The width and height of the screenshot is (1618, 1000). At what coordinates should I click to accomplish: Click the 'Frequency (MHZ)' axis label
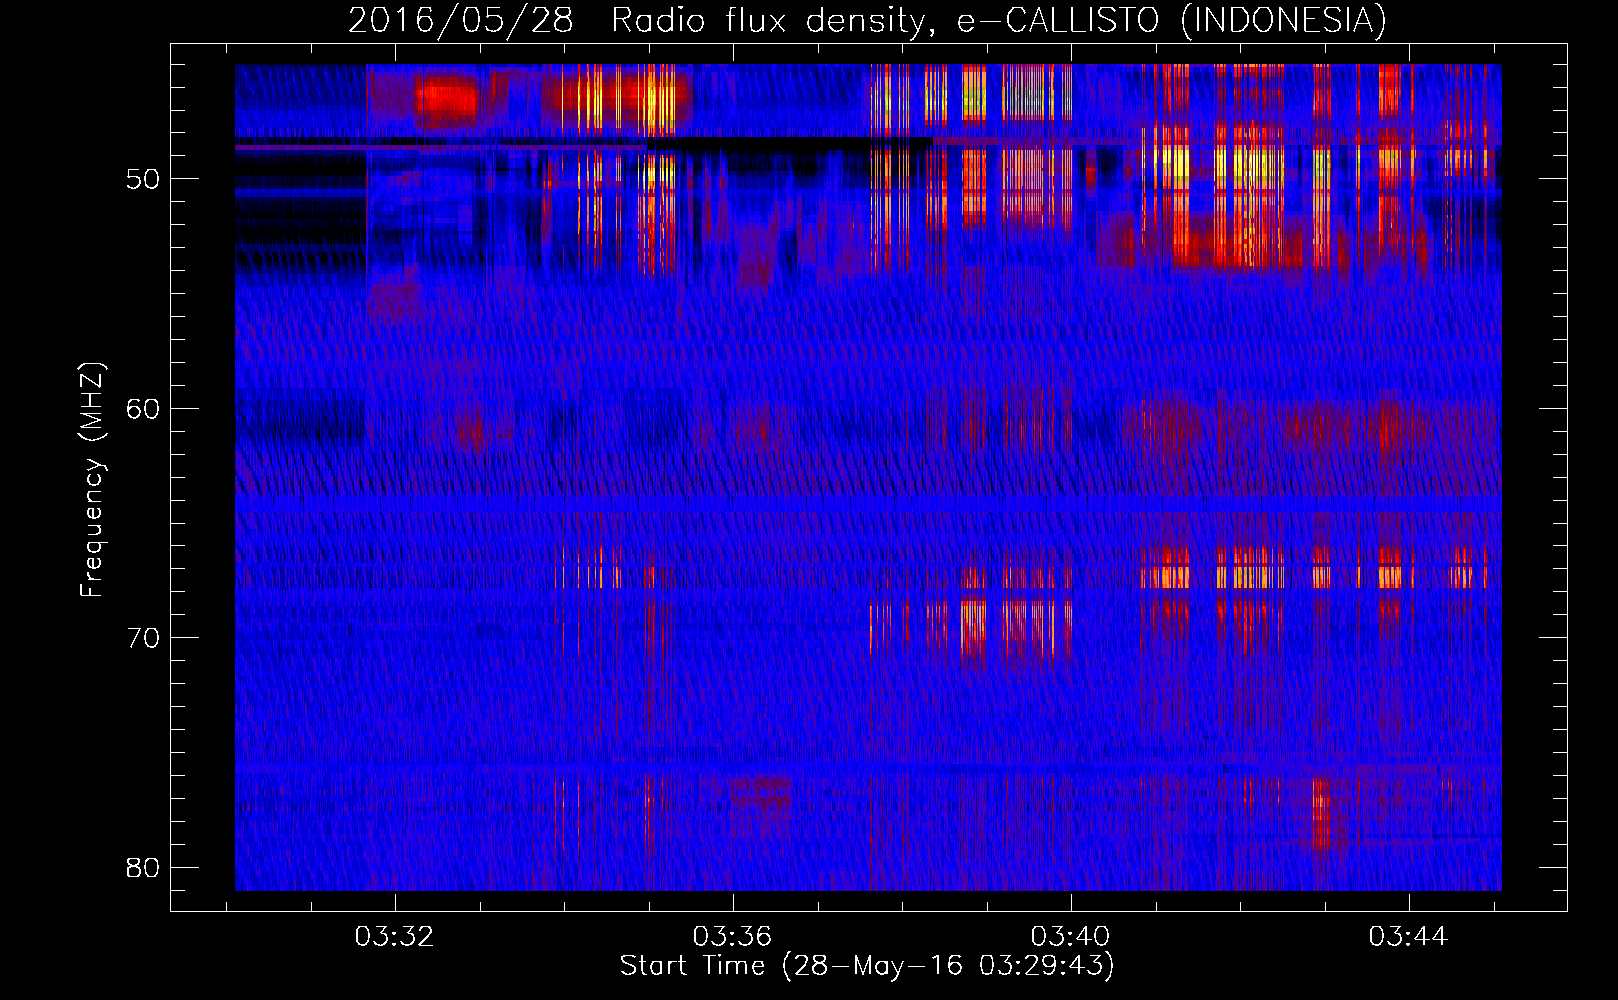[92, 479]
